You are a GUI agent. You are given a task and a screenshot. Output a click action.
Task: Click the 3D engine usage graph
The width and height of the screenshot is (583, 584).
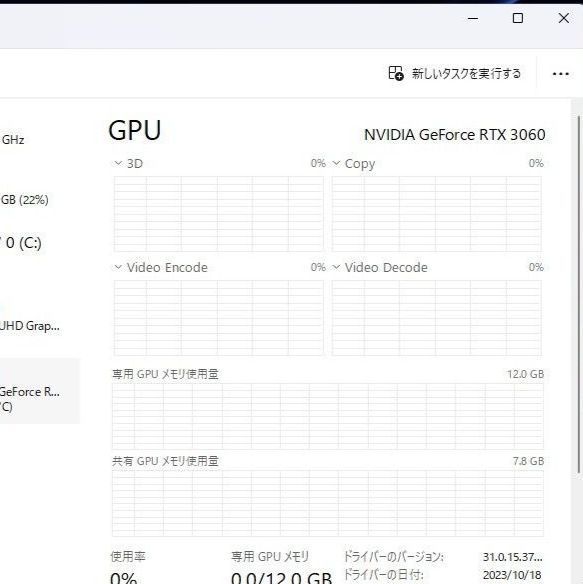point(219,214)
